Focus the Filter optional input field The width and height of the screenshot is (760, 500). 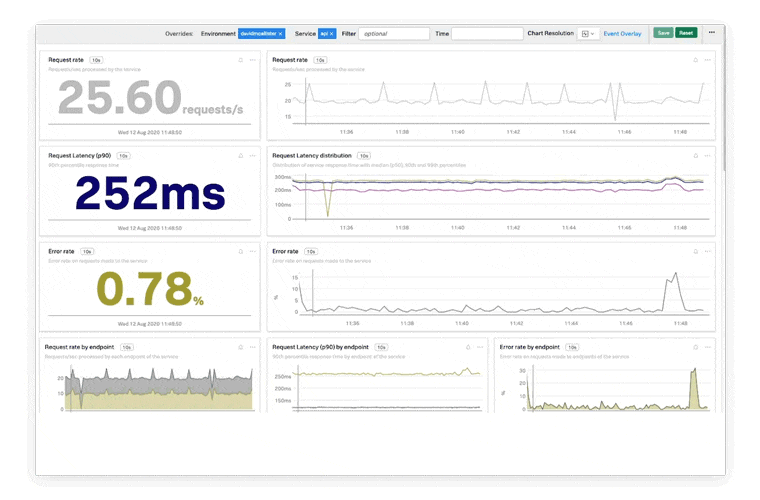point(394,33)
